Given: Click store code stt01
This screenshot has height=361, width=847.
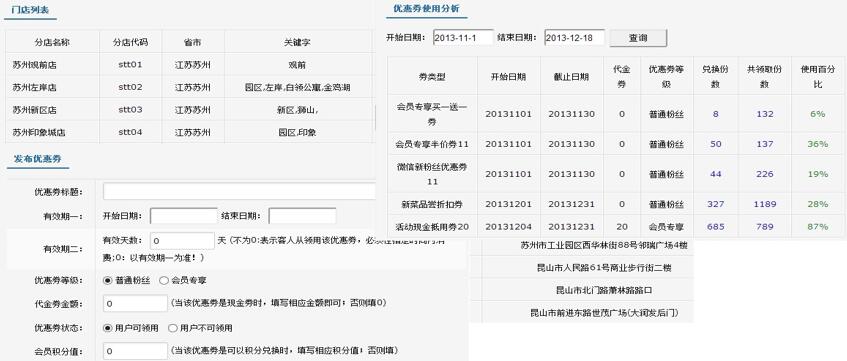Looking at the screenshot, I should coord(130,65).
